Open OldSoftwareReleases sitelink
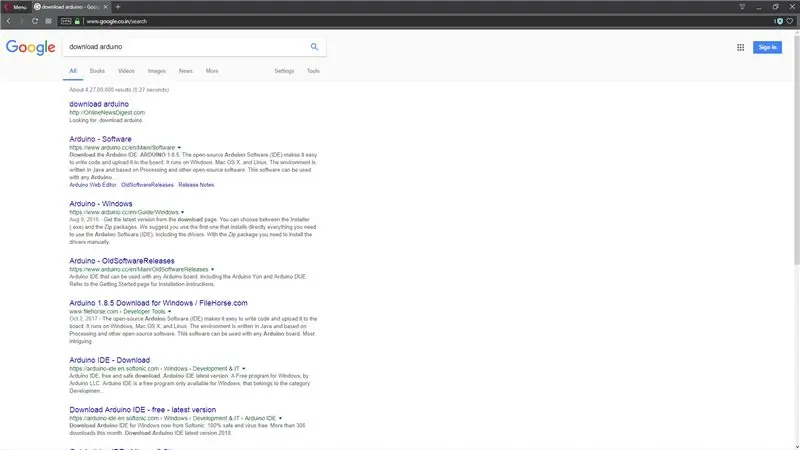800x450 pixels. point(147,185)
